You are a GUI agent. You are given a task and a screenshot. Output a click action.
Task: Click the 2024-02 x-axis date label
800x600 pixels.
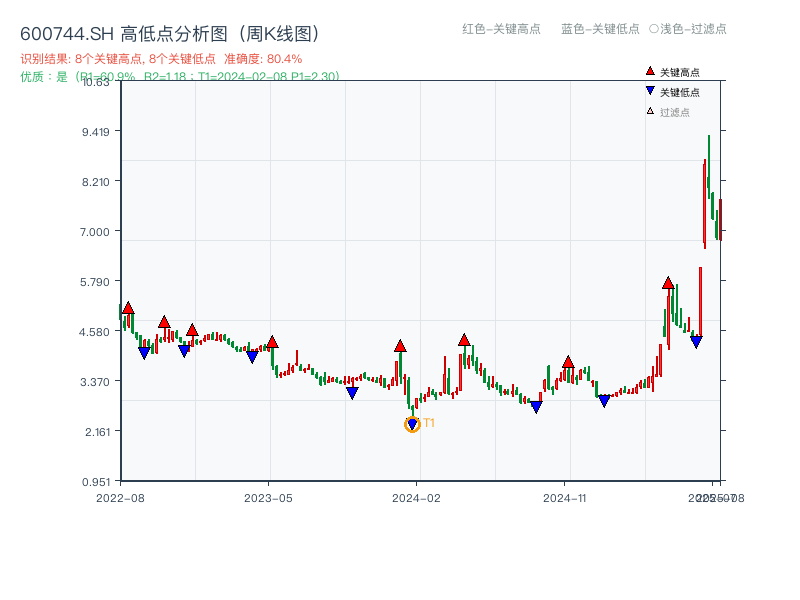[419, 495]
